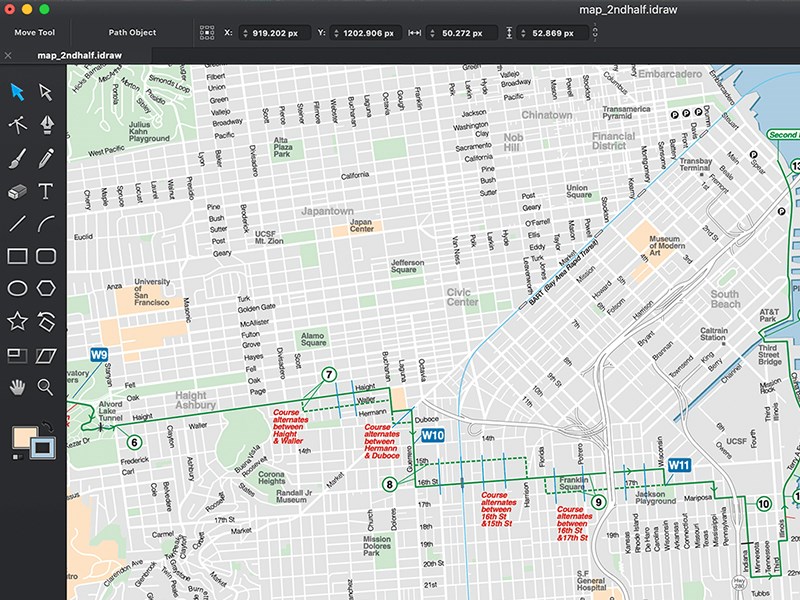Select the Rotate tool
The height and width of the screenshot is (600, 800).
click(x=46, y=321)
